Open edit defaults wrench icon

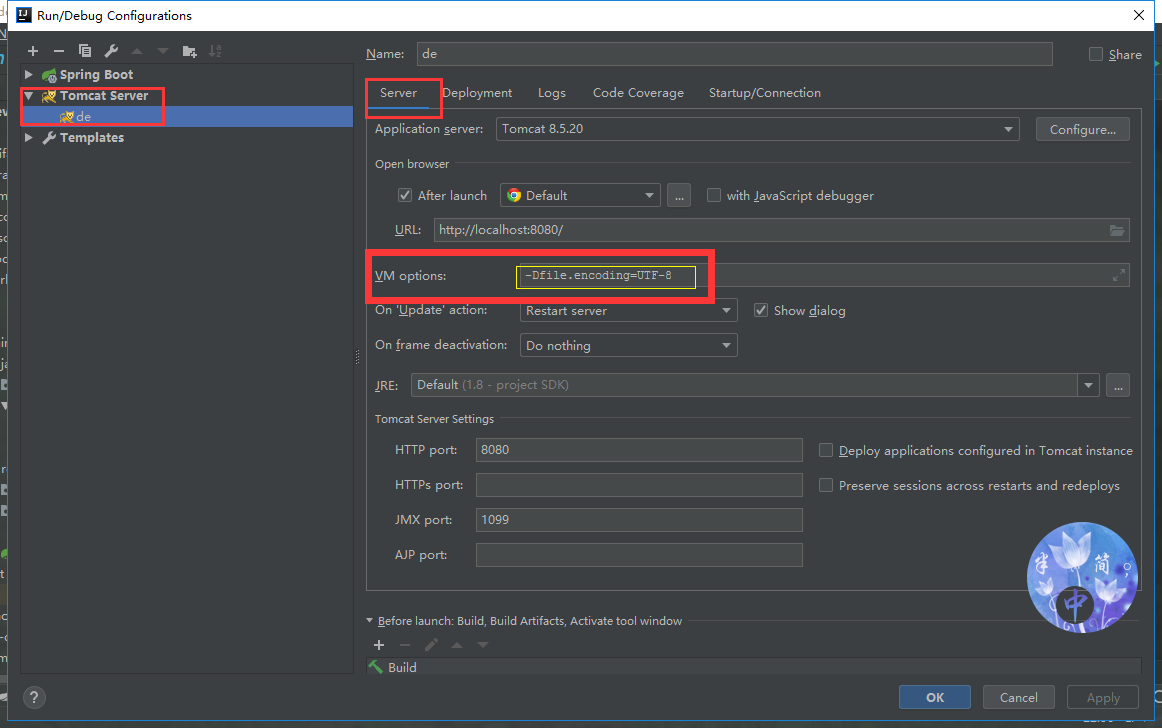point(111,51)
